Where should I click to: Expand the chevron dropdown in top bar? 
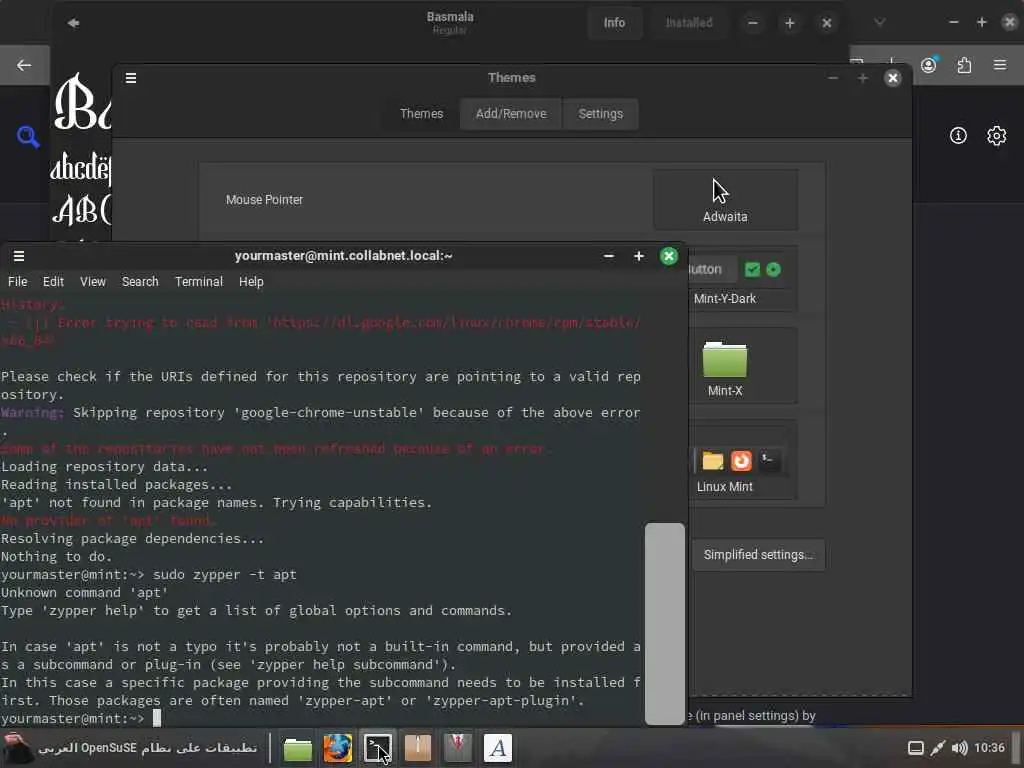(x=880, y=23)
